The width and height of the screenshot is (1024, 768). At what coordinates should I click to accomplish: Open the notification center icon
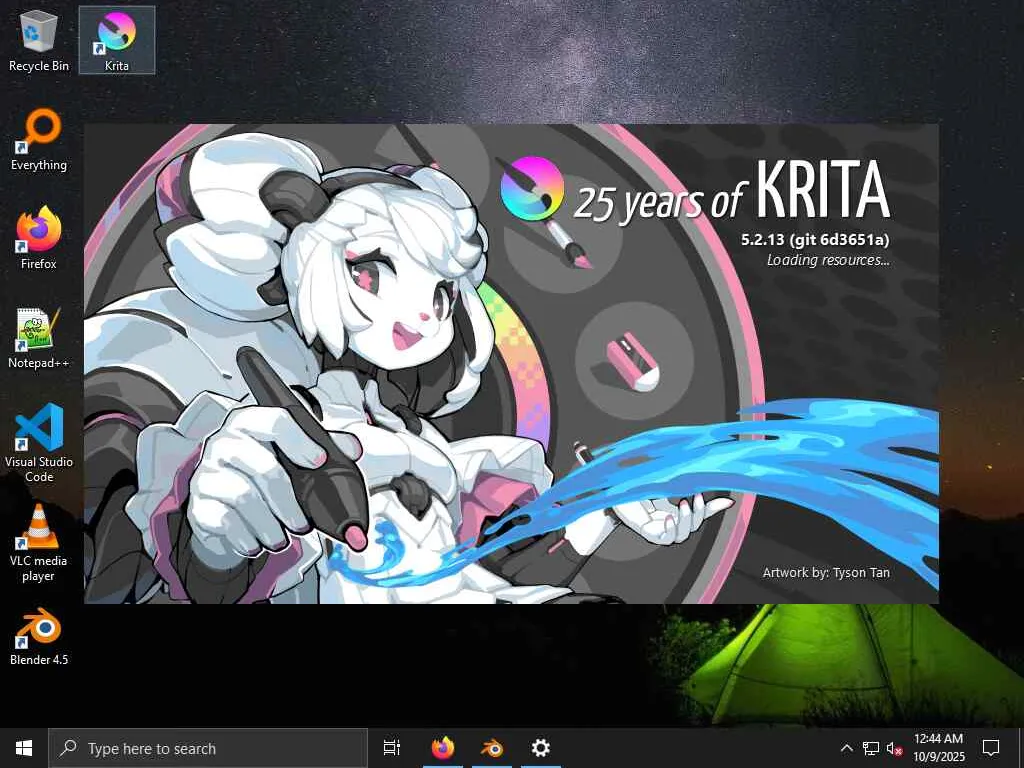click(991, 748)
